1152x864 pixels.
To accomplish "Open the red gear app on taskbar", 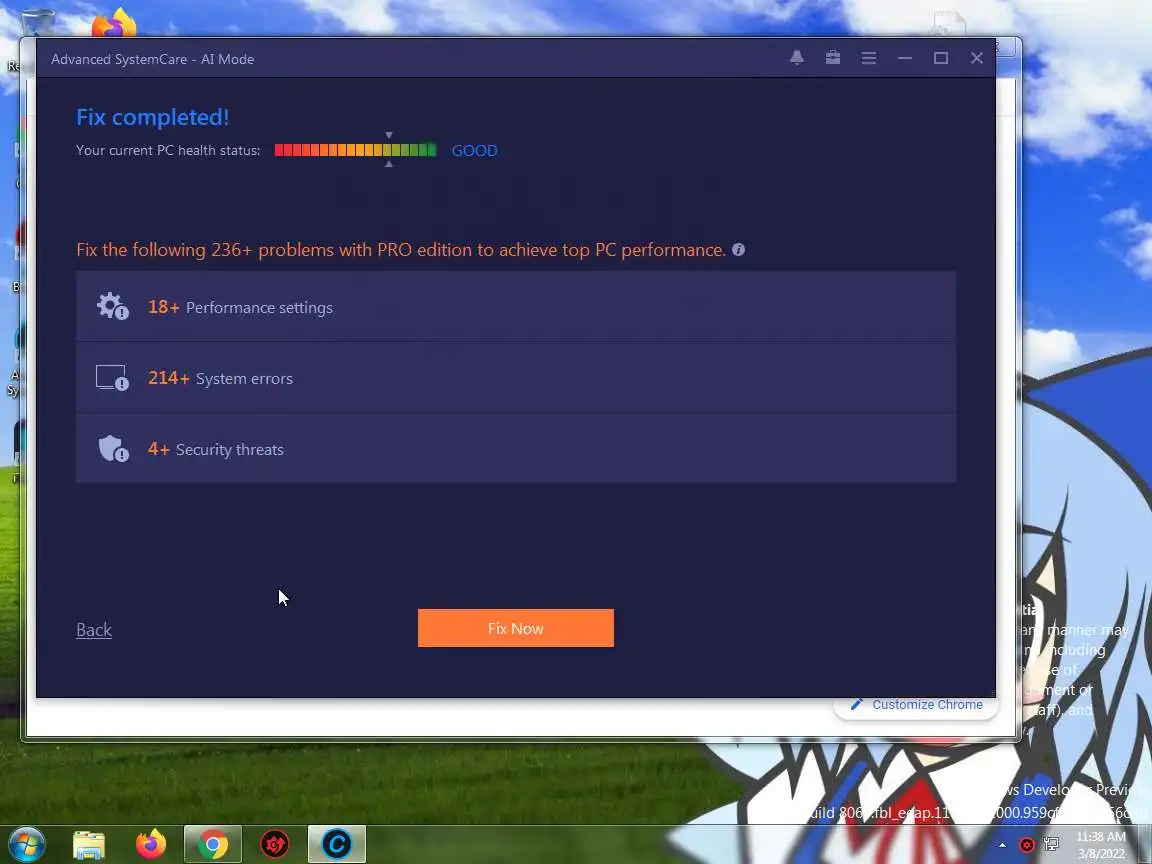I will (275, 845).
